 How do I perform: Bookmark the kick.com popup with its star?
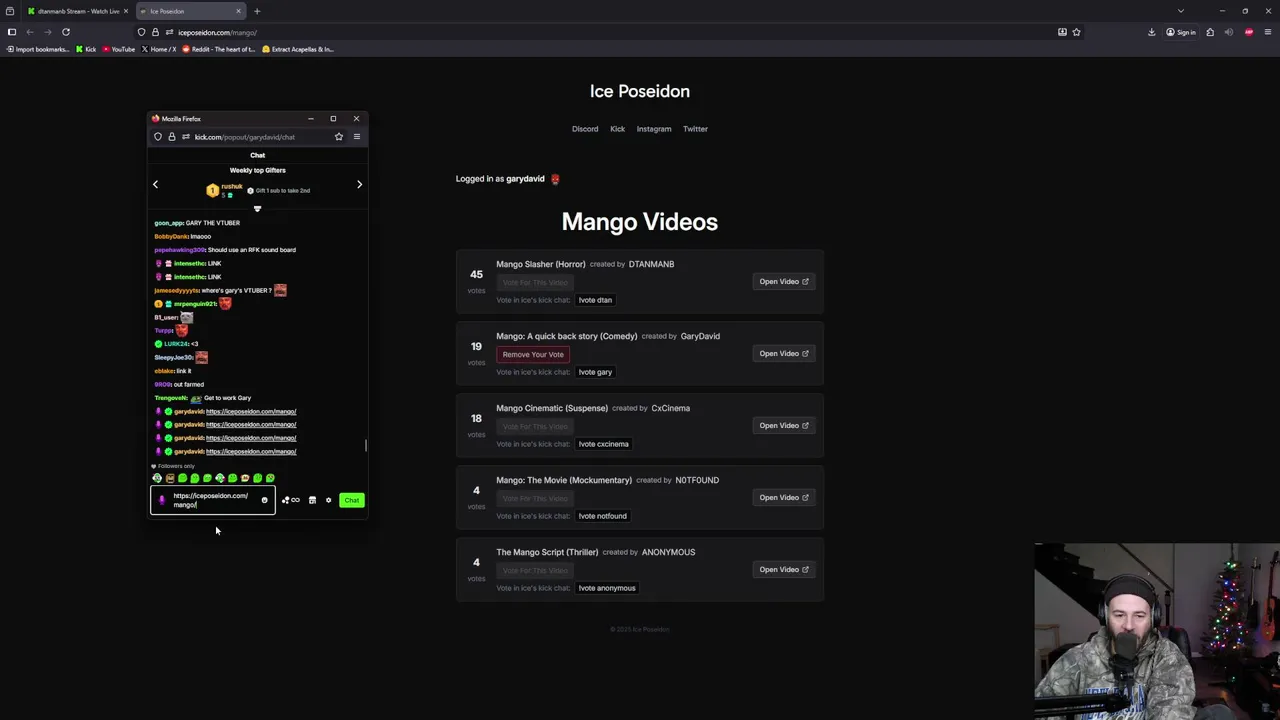point(339,137)
